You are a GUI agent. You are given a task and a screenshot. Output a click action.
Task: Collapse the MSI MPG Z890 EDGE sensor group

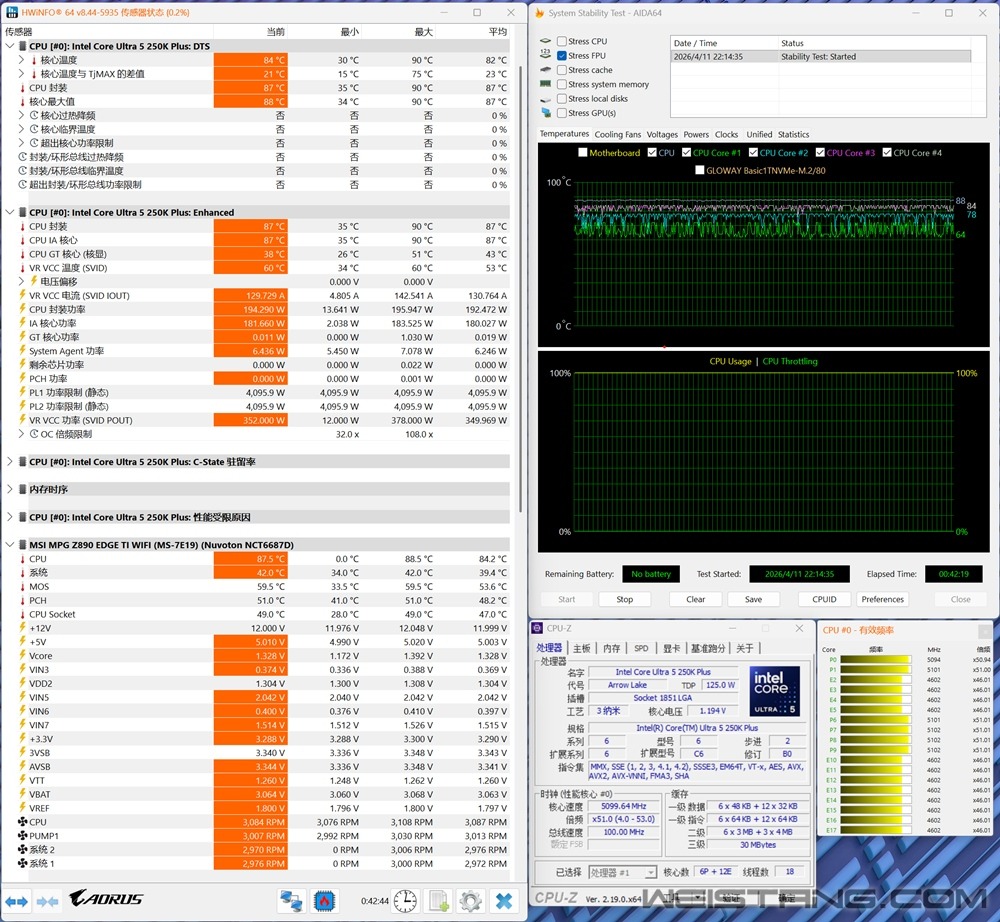coord(8,543)
